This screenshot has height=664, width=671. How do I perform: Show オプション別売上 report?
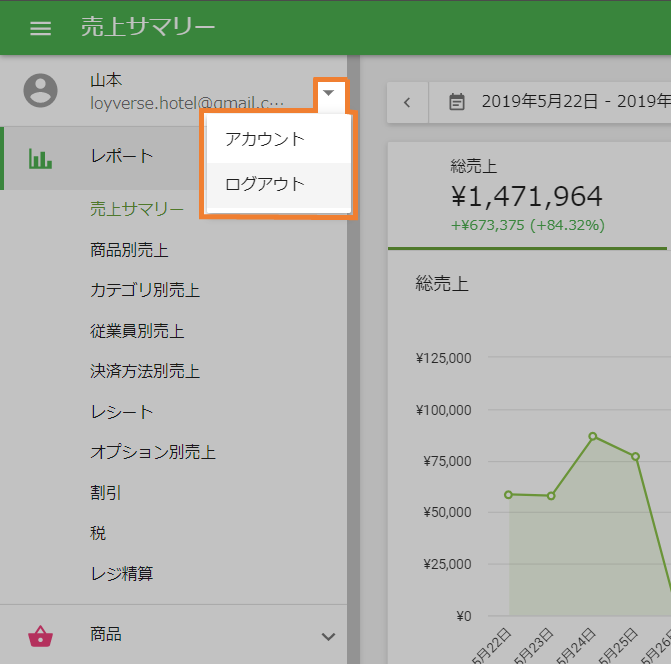coord(153,452)
